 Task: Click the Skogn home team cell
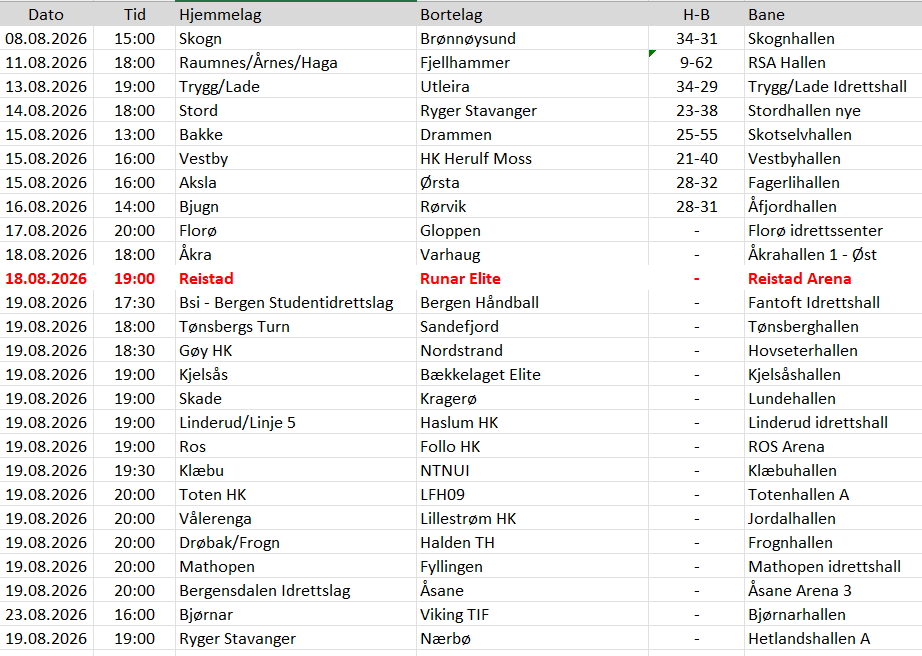296,39
